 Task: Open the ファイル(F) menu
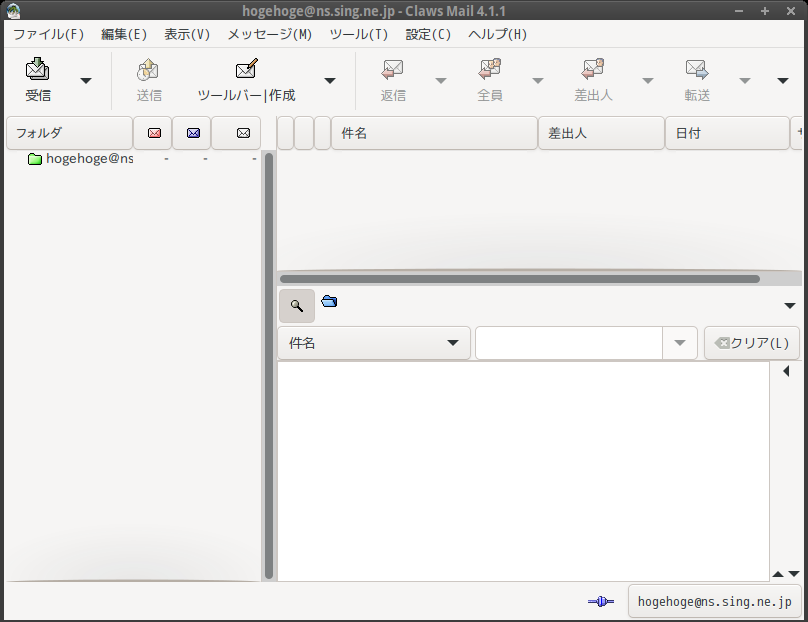click(x=48, y=35)
